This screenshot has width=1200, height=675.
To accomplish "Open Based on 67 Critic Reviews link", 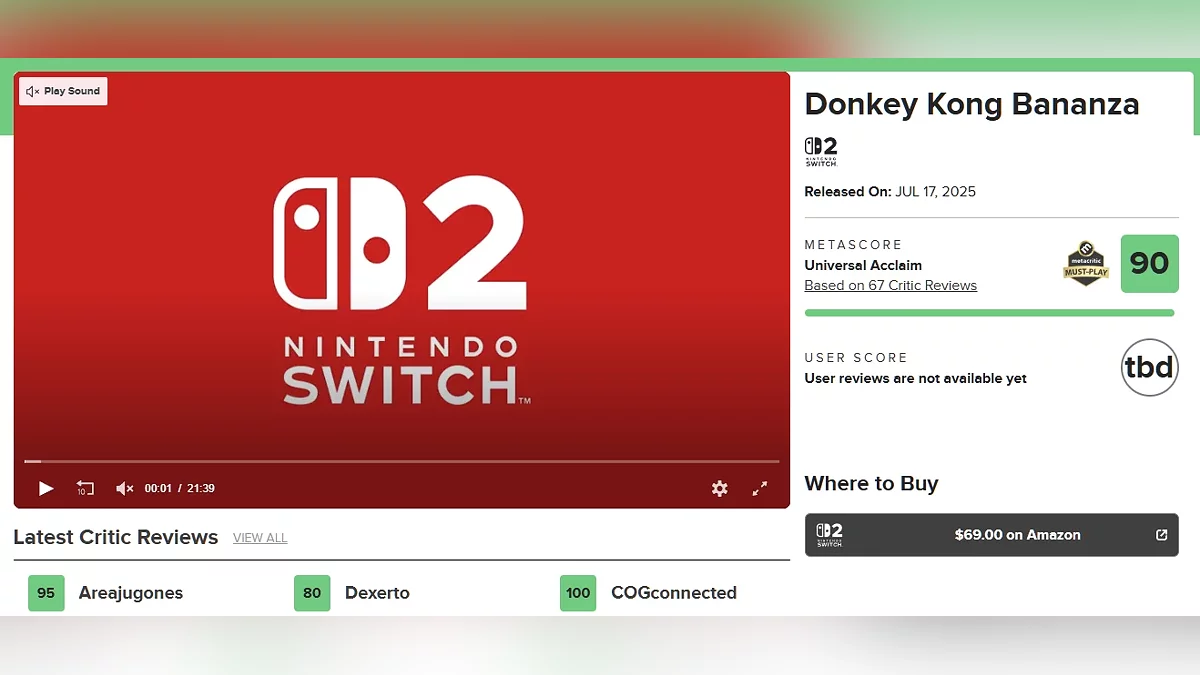I will point(891,285).
